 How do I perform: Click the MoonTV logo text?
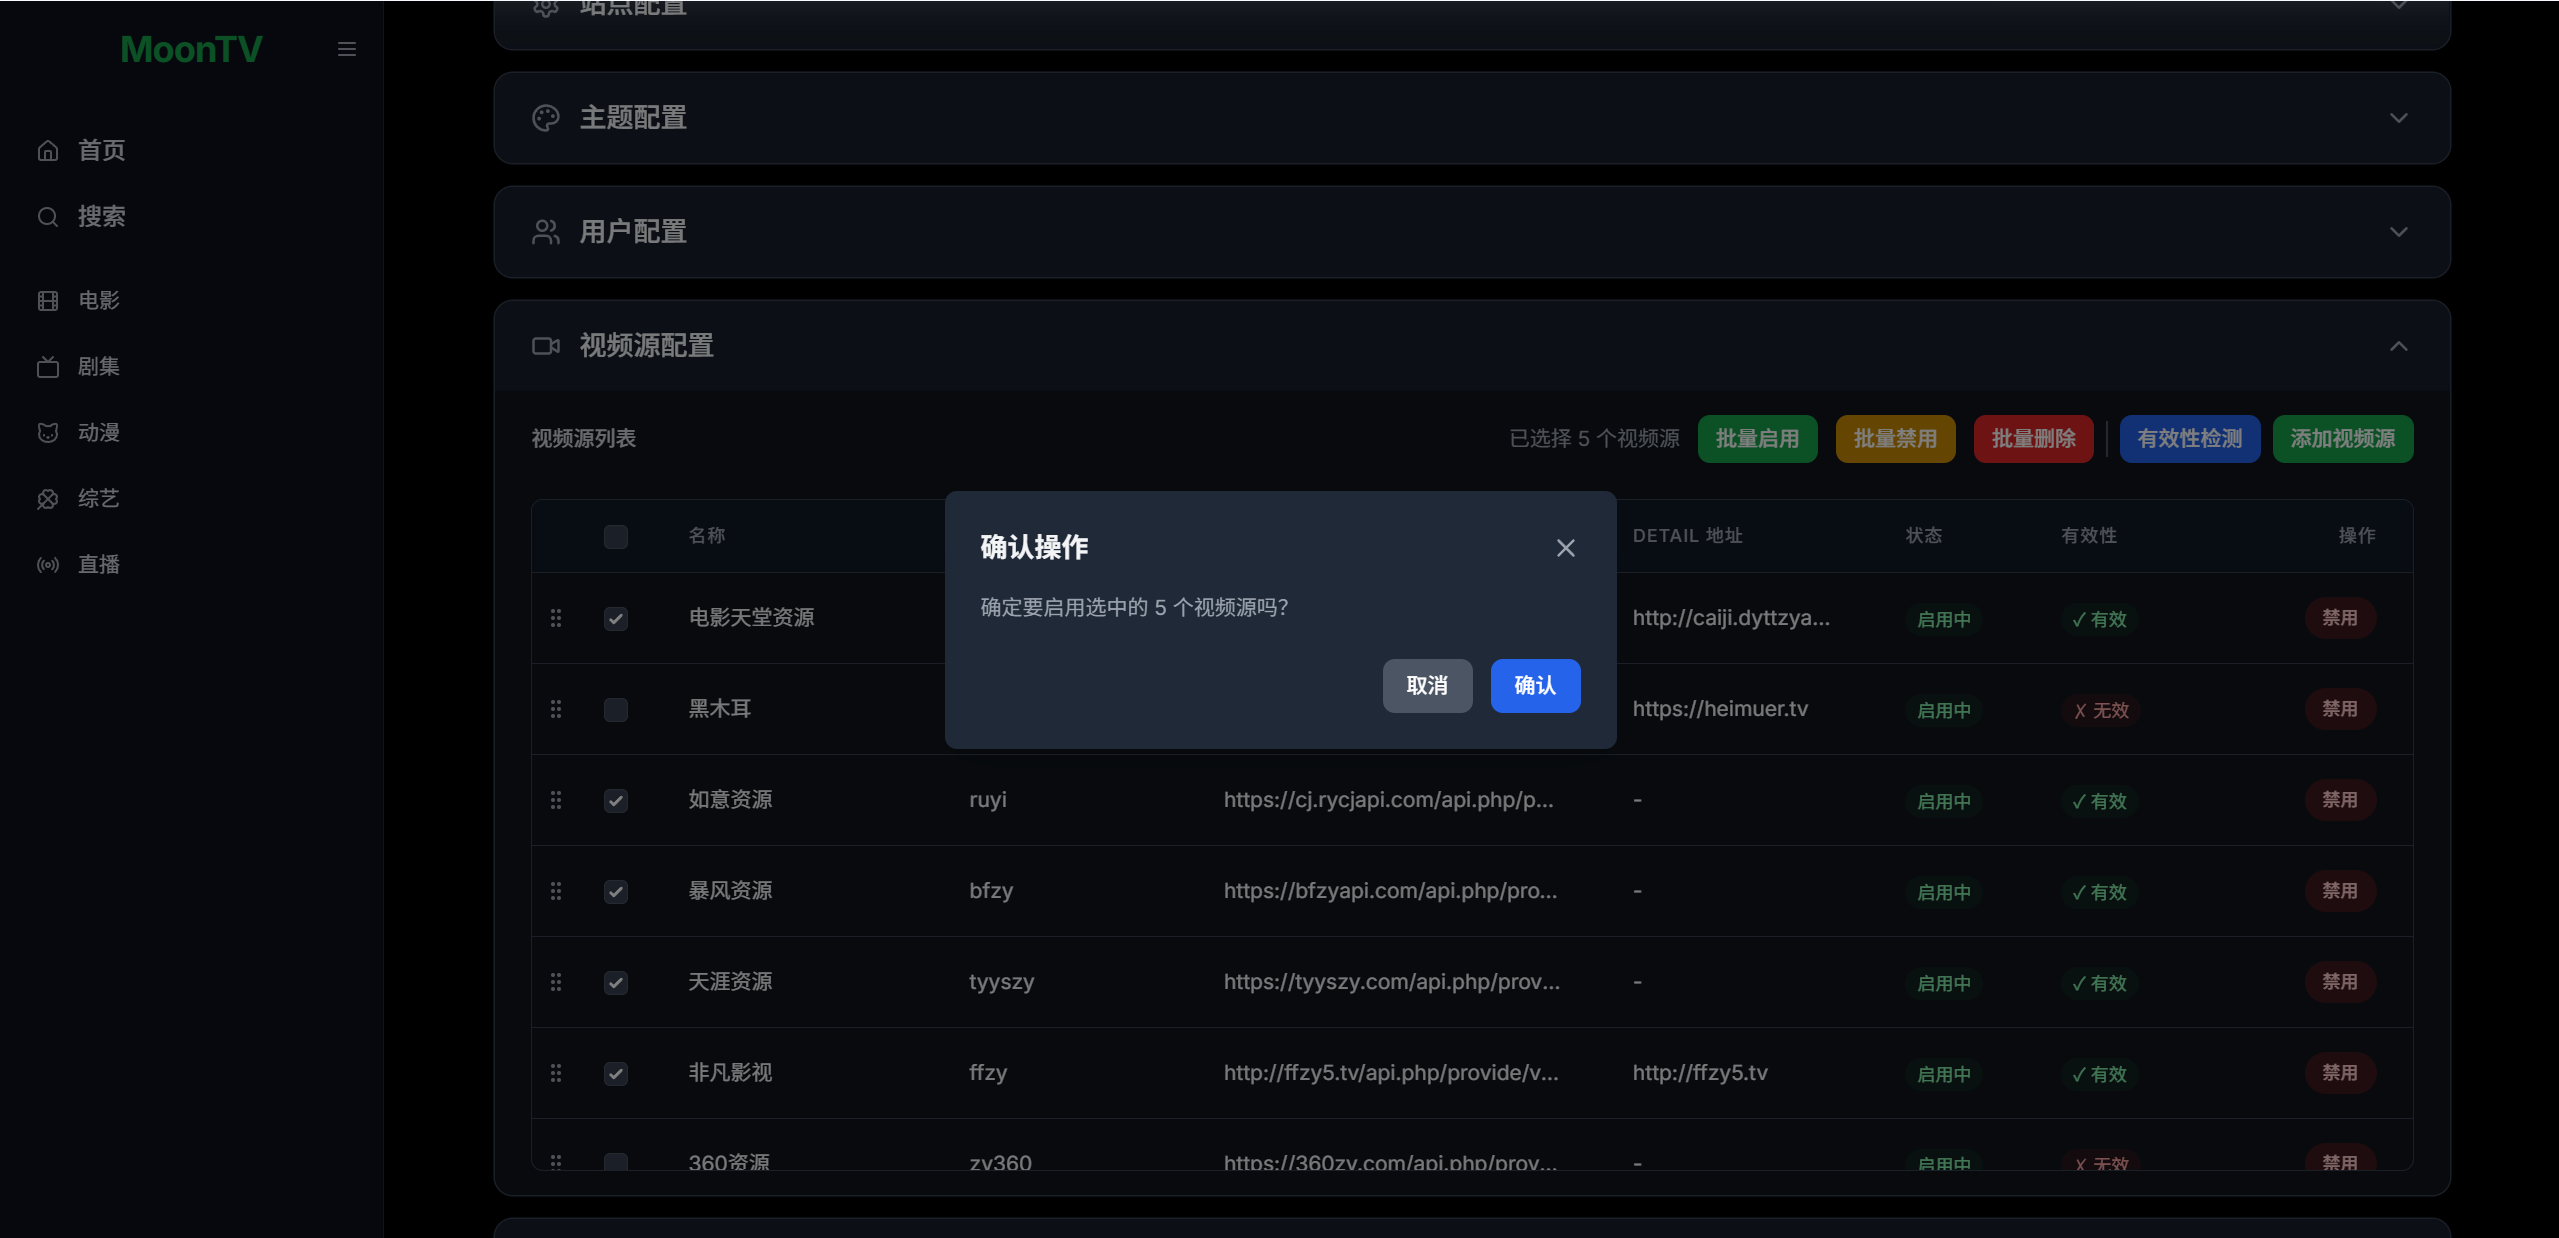(191, 49)
